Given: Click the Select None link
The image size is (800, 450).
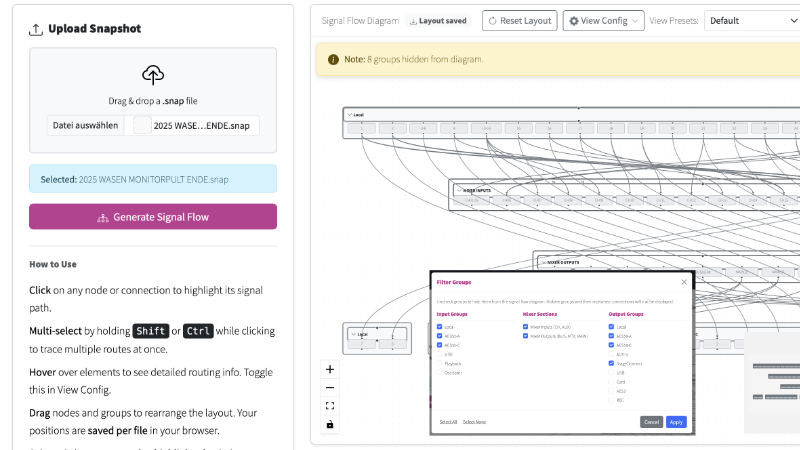Looking at the screenshot, I should [474, 422].
